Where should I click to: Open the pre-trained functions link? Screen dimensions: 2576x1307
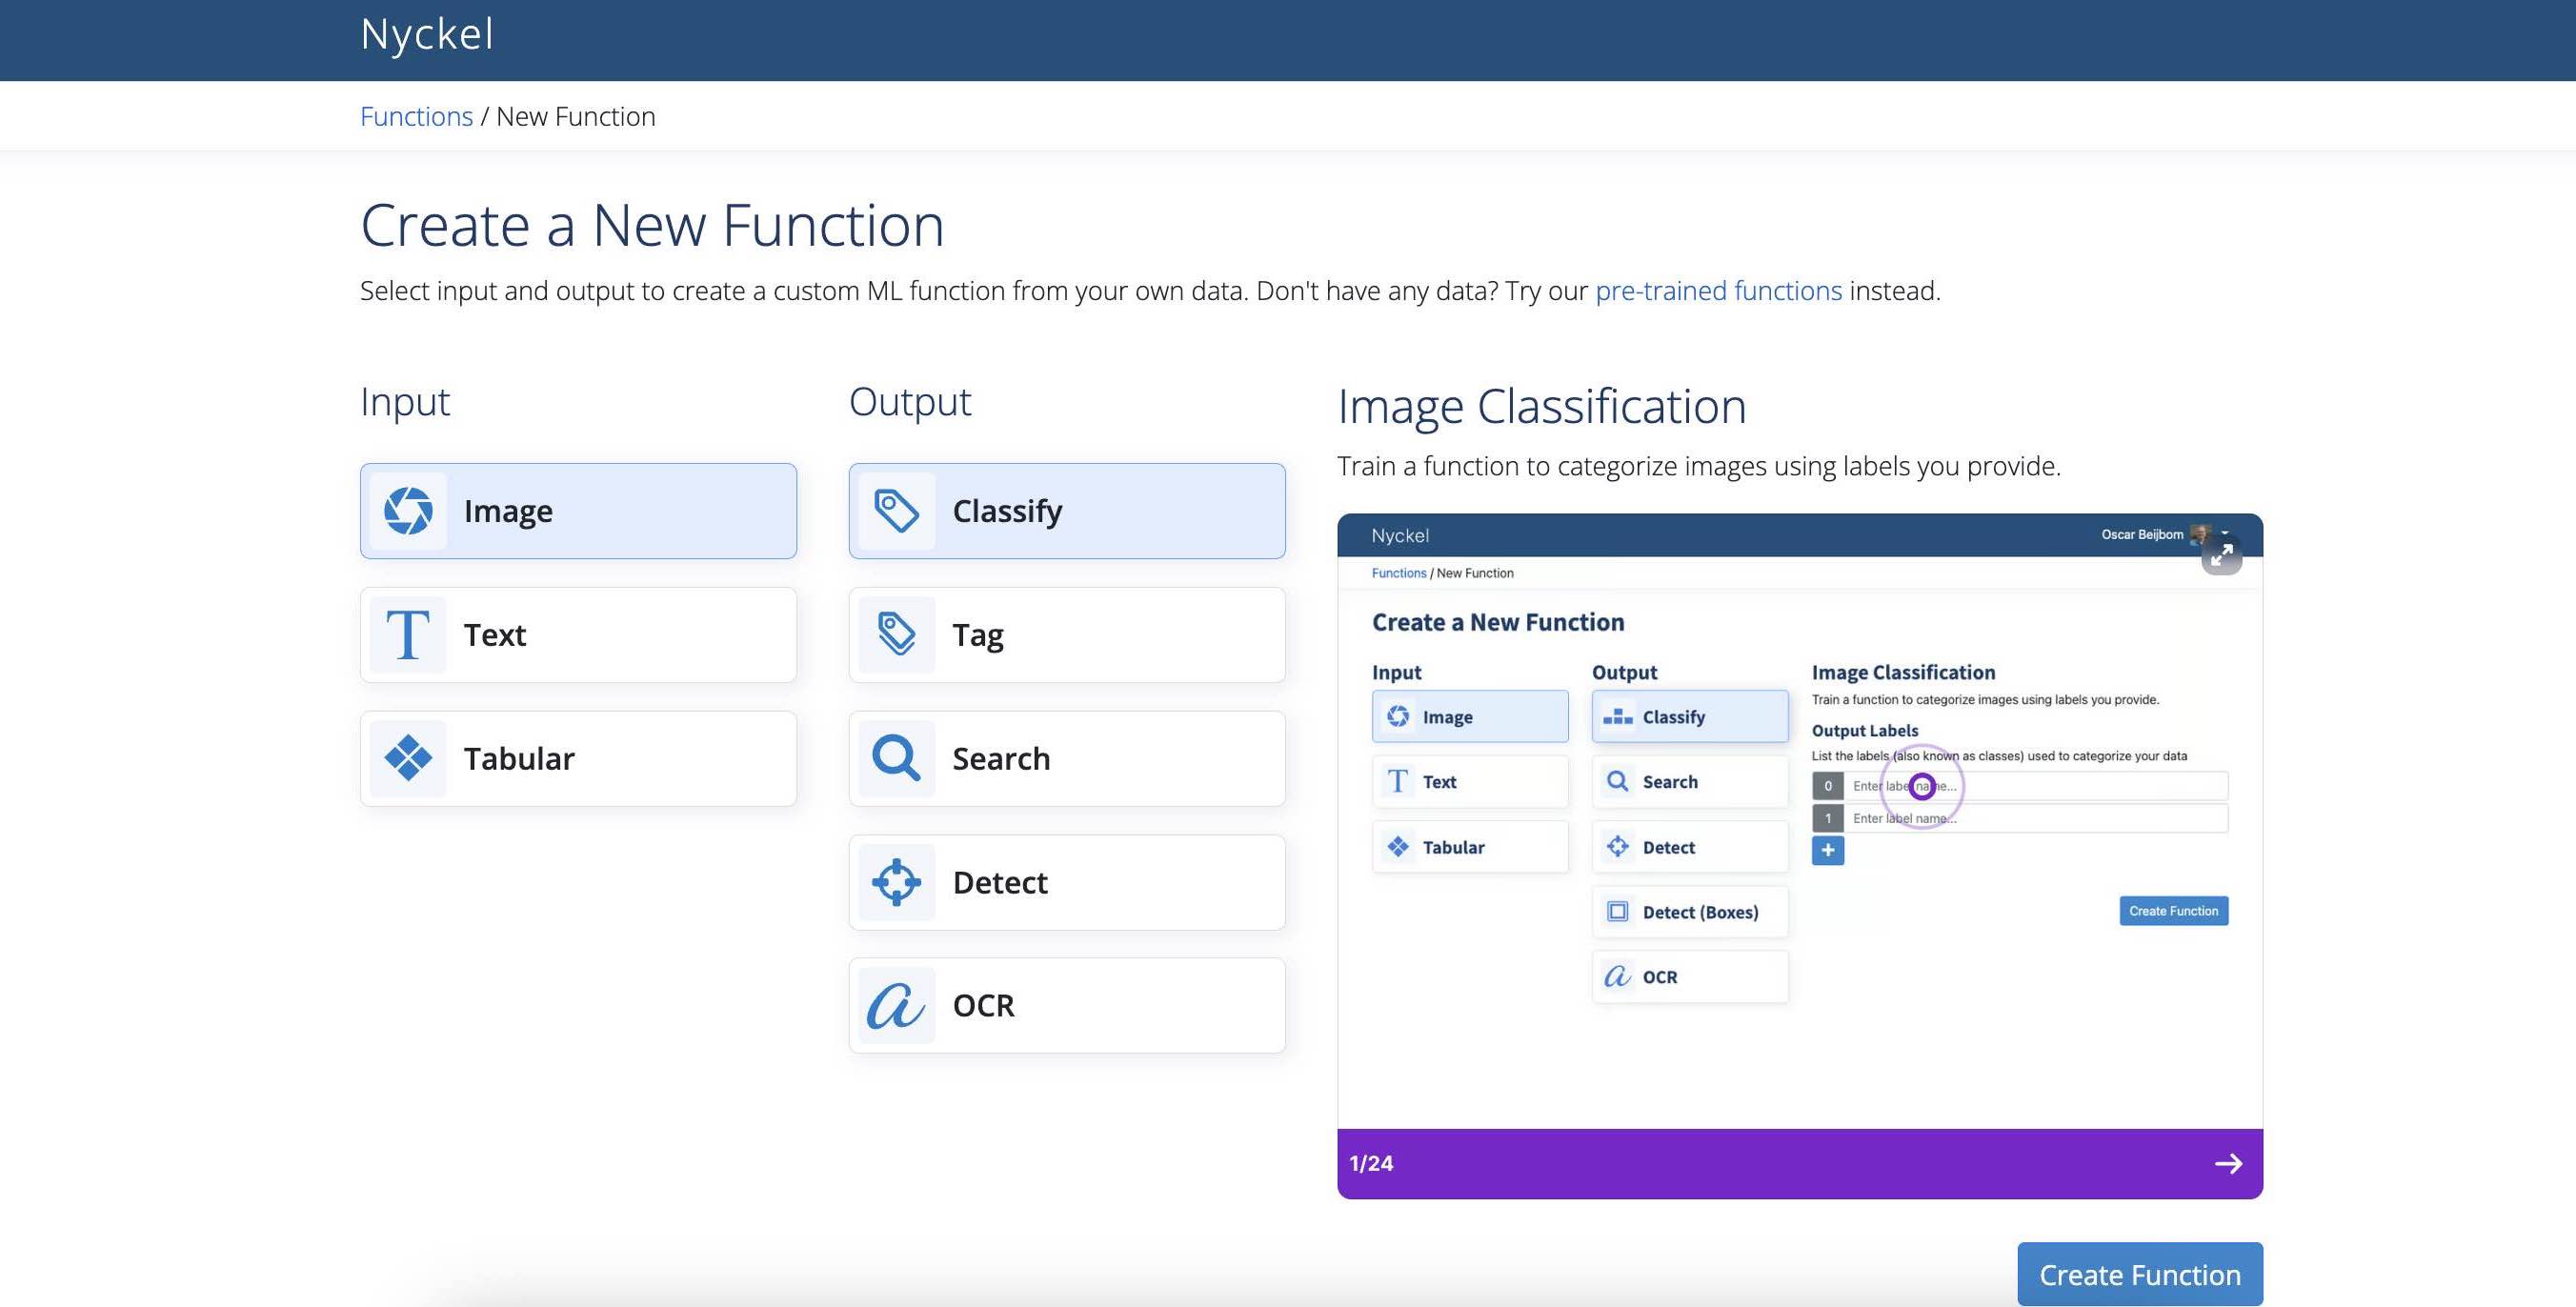tap(1718, 291)
